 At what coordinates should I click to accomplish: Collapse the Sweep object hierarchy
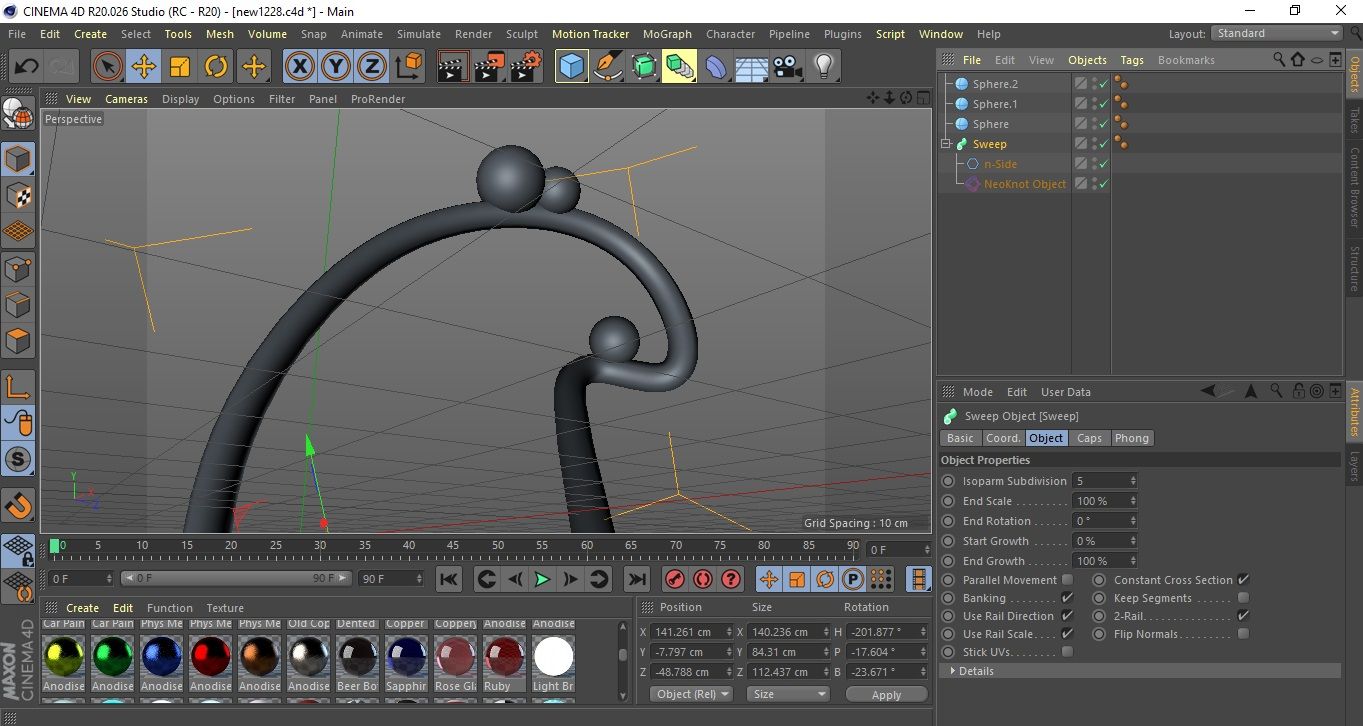coord(945,144)
